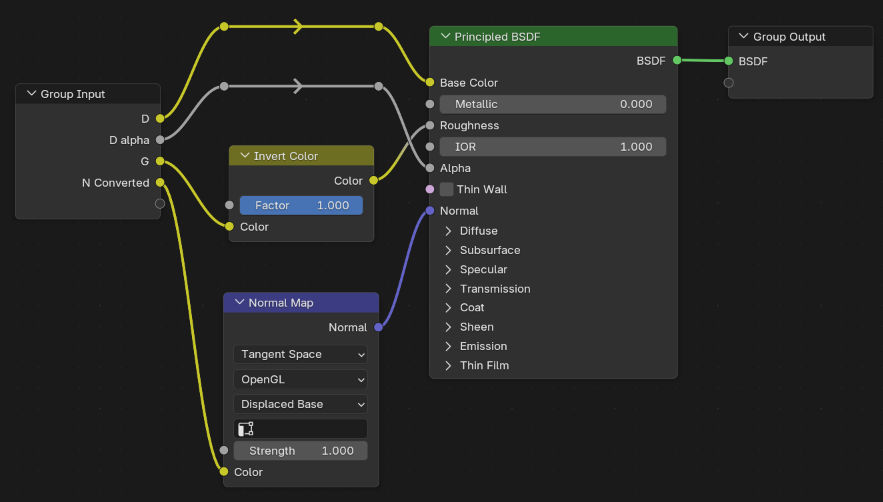The width and height of the screenshot is (883, 502).
Task: Click the left gray reroute node
Action: point(224,86)
